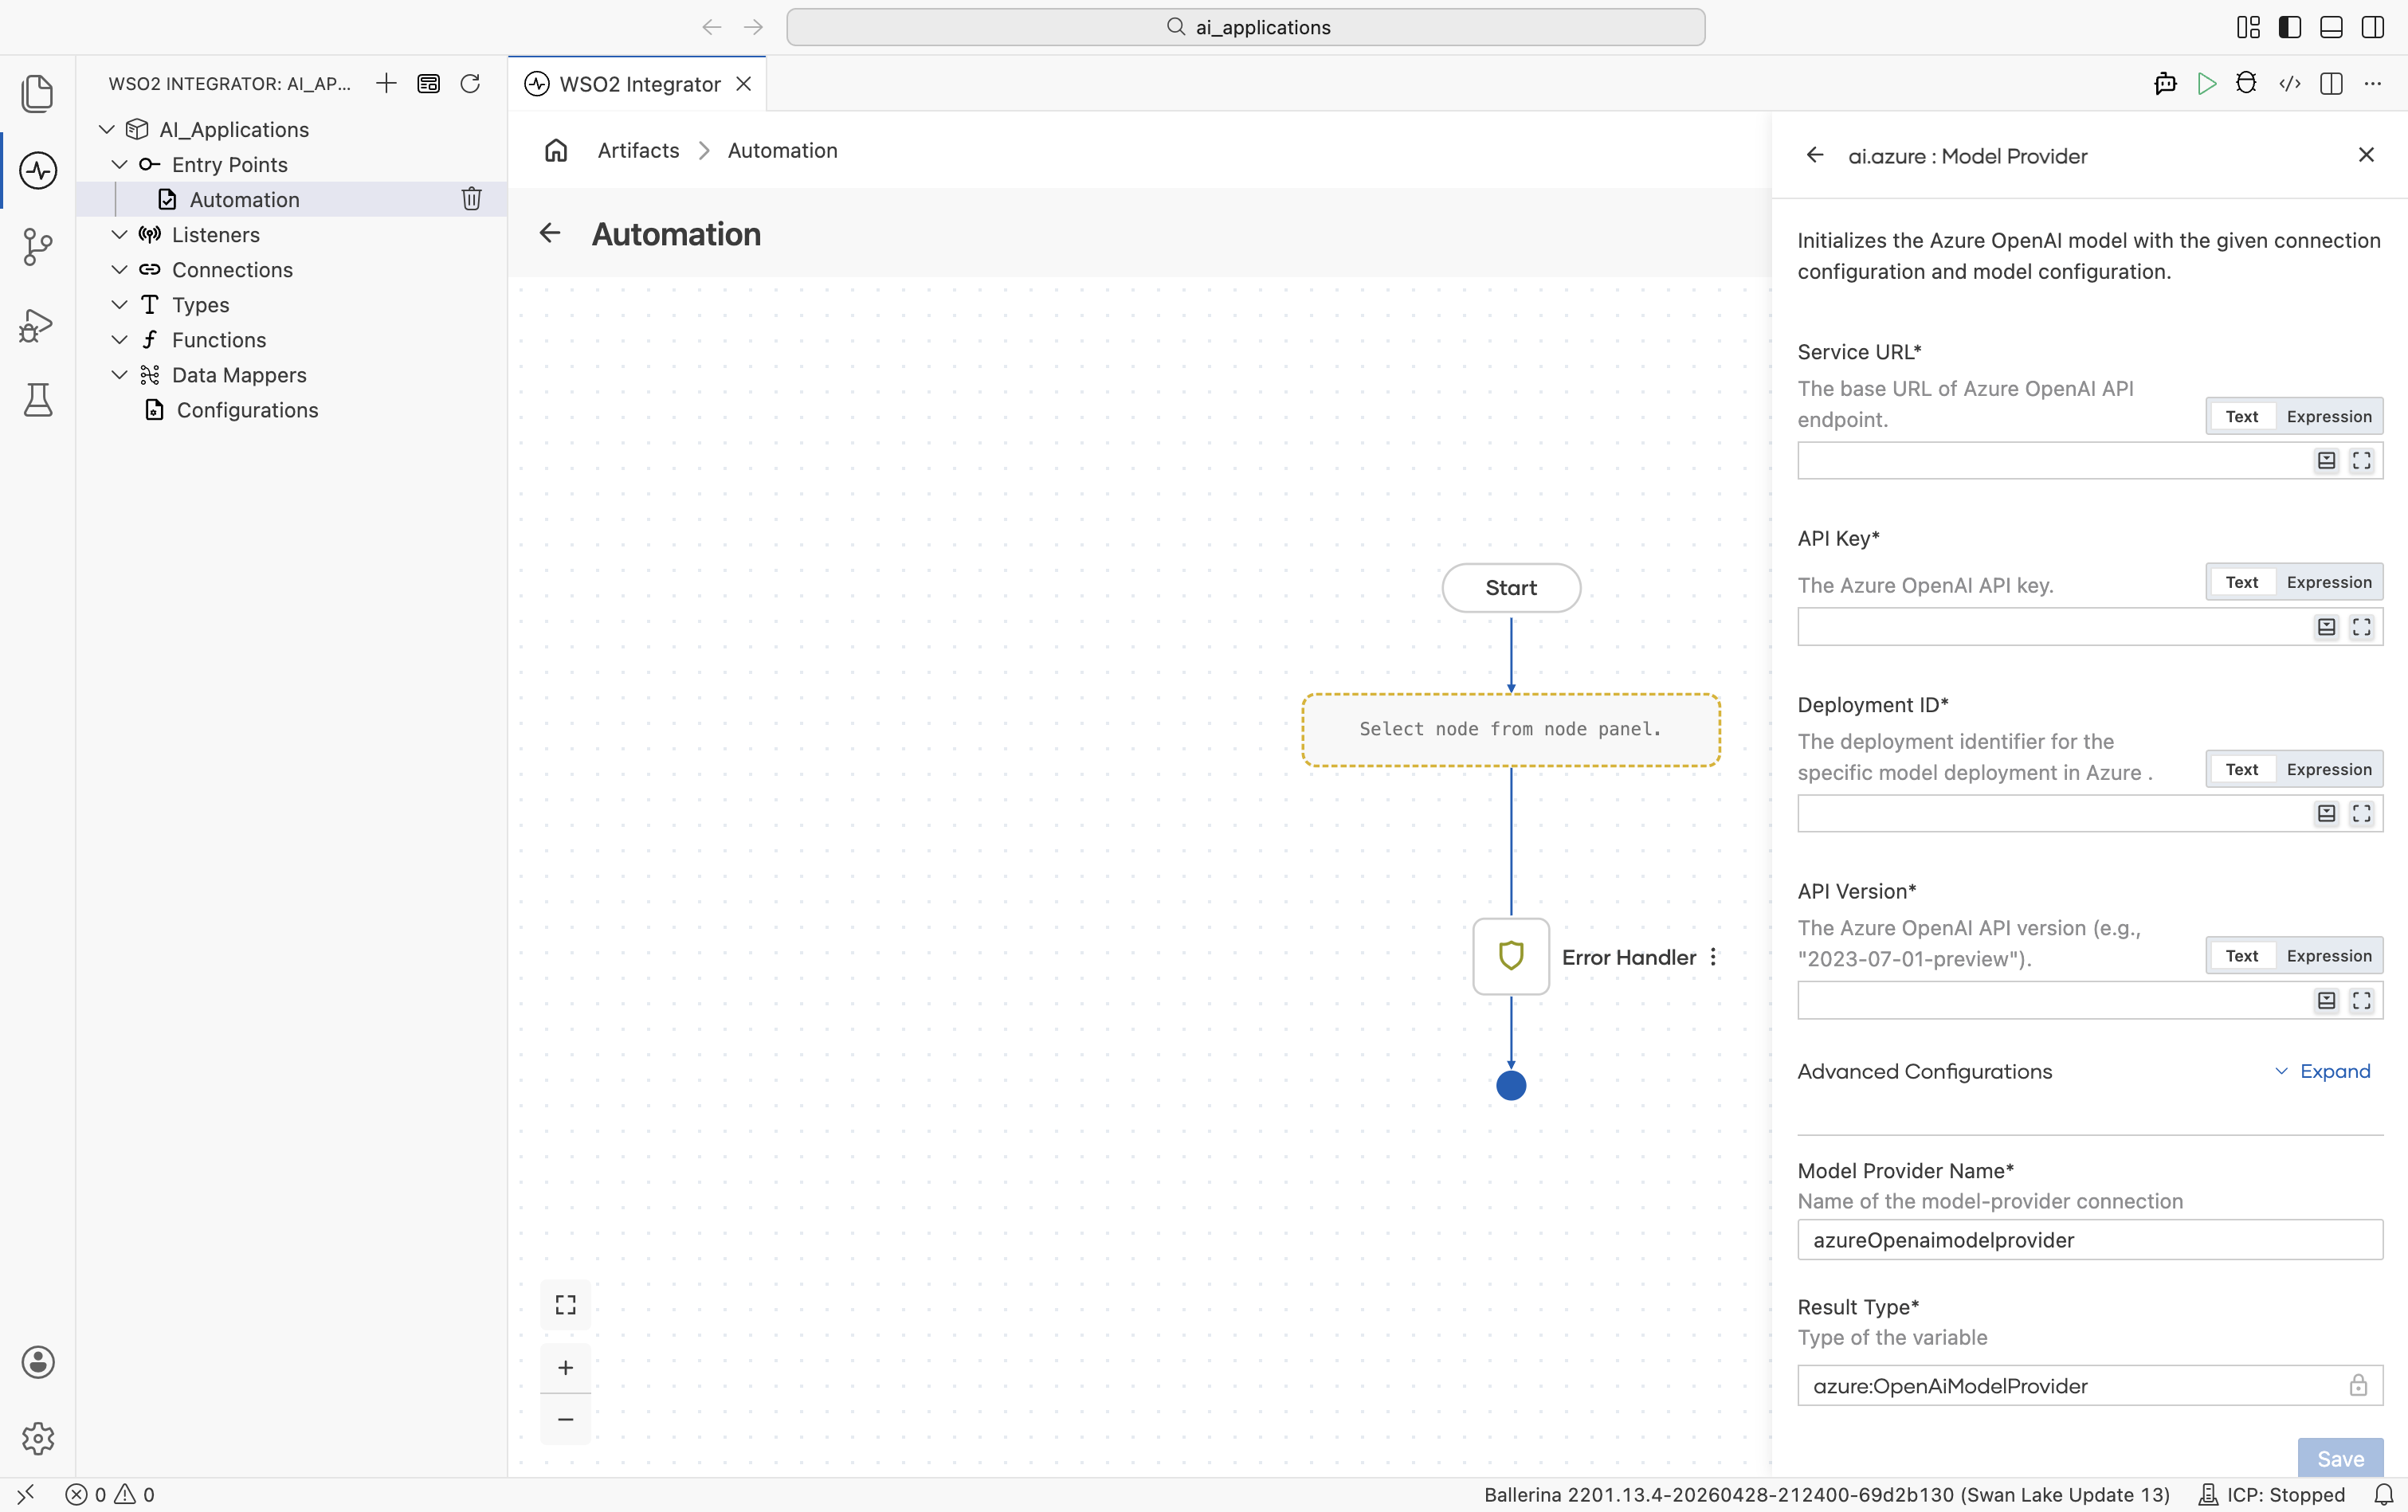Run the integration
This screenshot has height=1512, width=2408.
pos(2207,84)
